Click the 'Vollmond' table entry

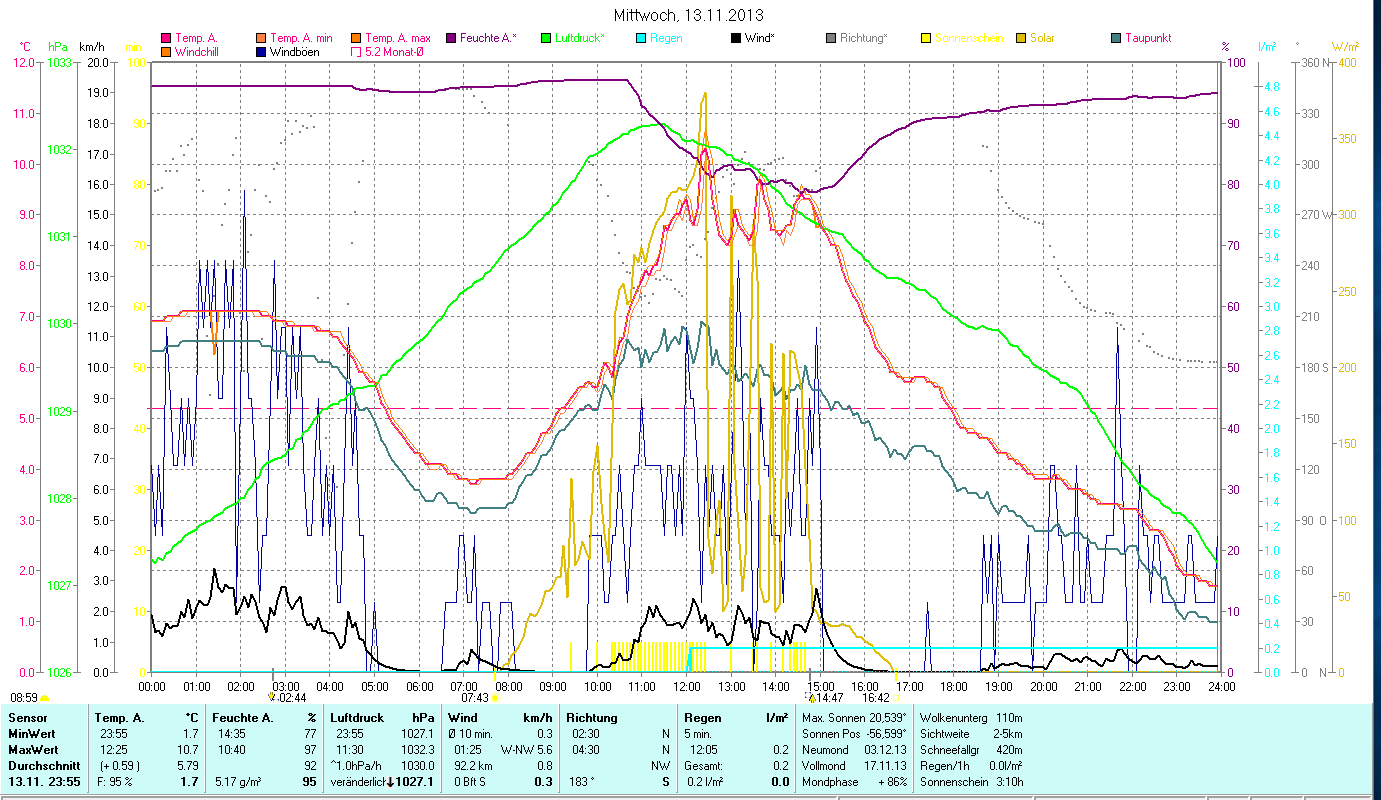(824, 766)
